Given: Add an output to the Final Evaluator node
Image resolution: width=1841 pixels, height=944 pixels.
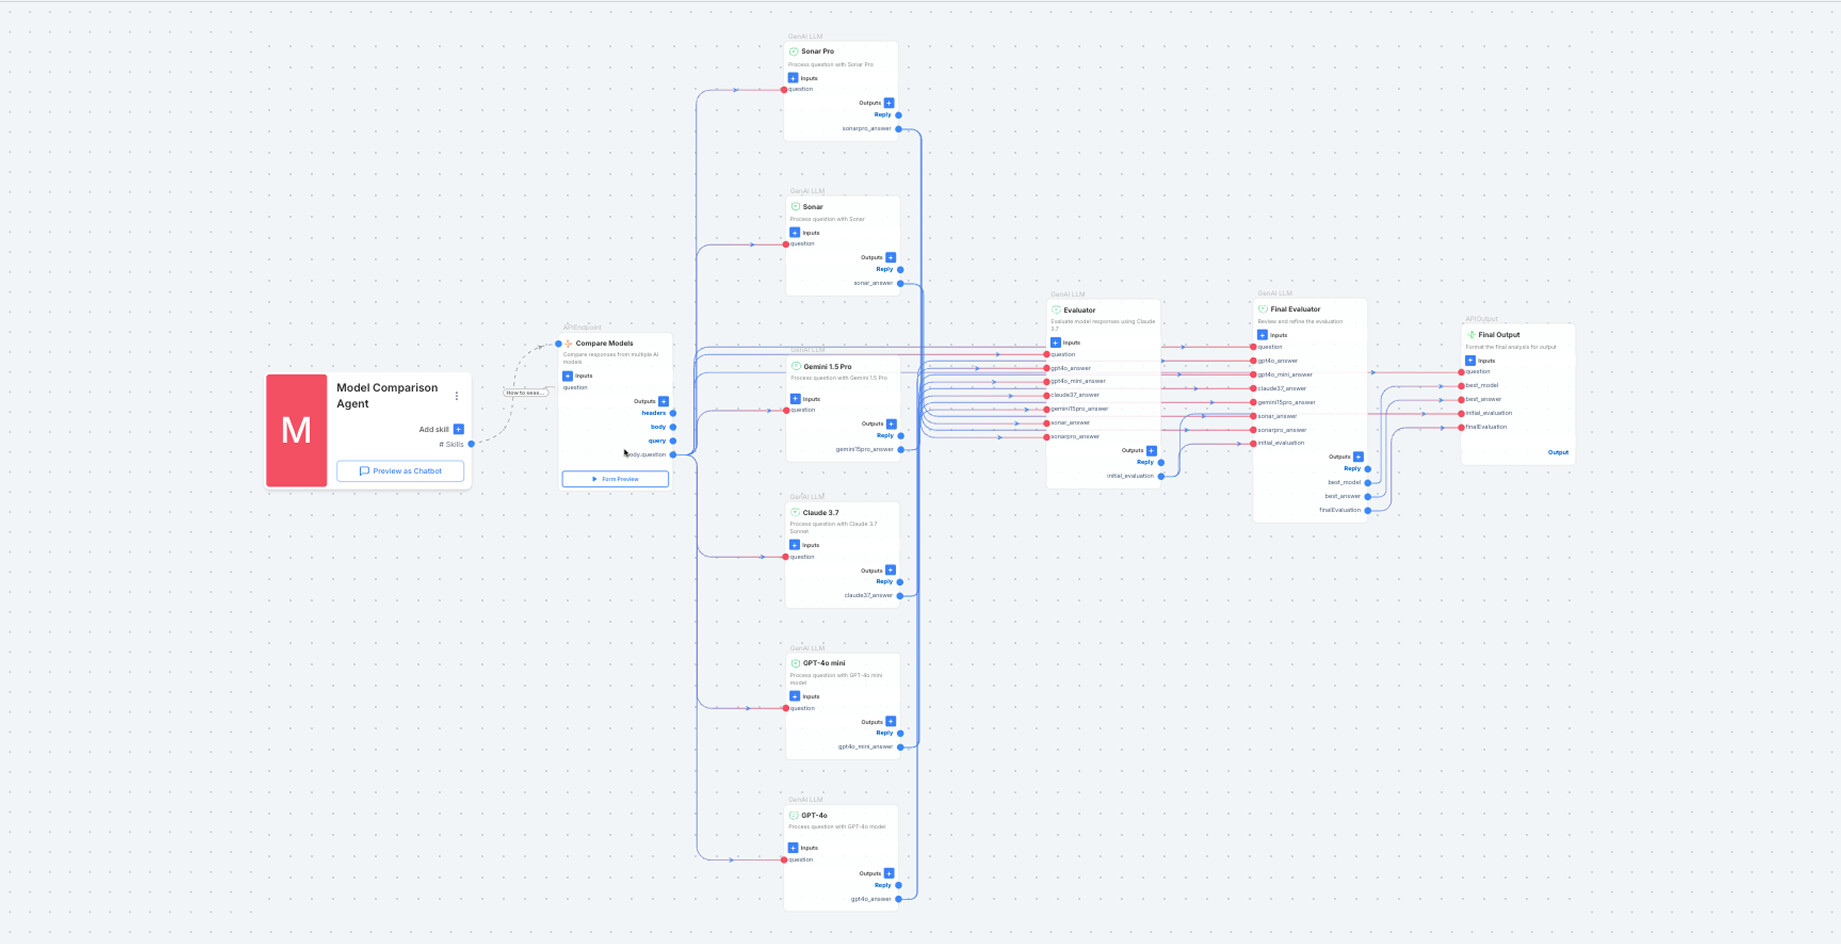Looking at the screenshot, I should (x=1358, y=457).
